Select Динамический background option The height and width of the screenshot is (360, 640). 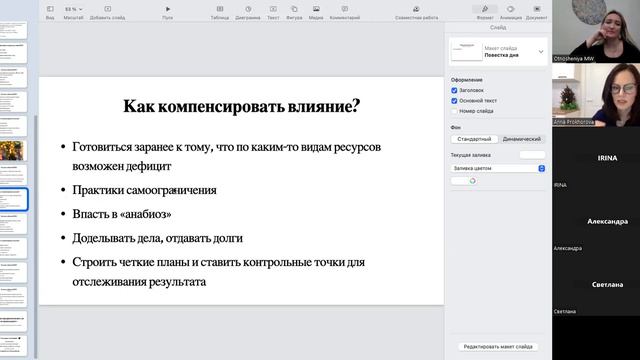(x=522, y=139)
